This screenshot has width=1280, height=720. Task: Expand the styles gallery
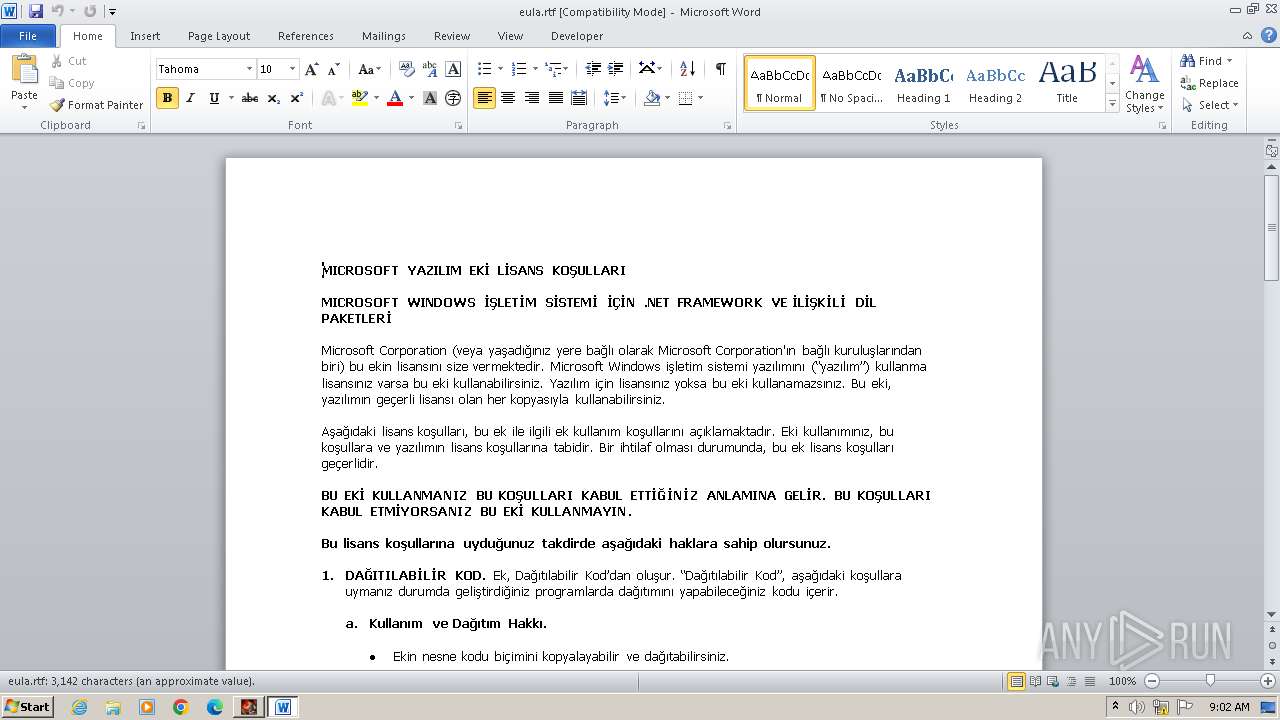coord(1112,104)
